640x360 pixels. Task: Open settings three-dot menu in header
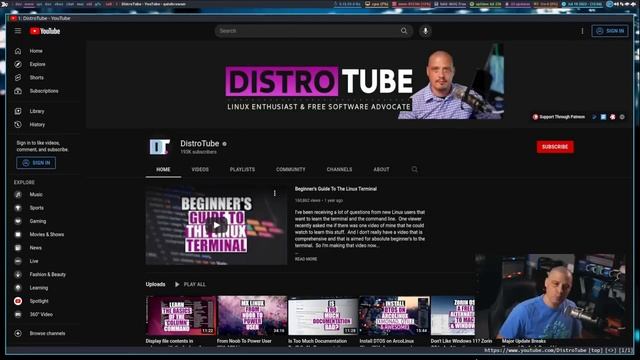click(582, 31)
